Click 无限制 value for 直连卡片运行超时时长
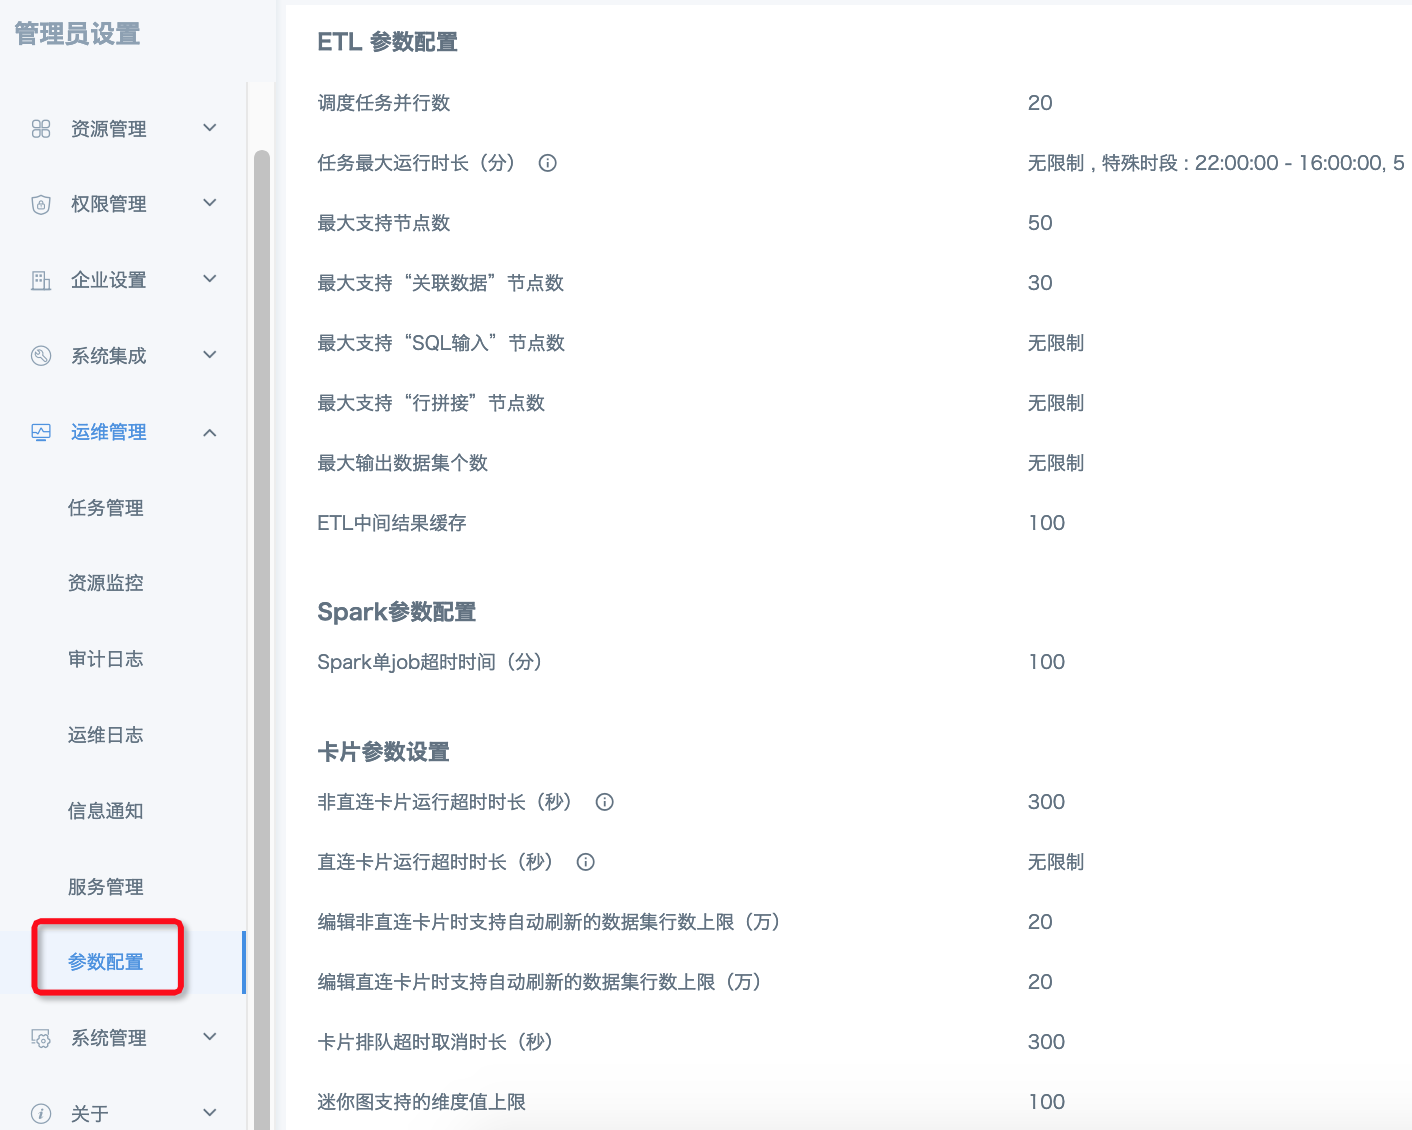This screenshot has width=1412, height=1130. point(1056,862)
